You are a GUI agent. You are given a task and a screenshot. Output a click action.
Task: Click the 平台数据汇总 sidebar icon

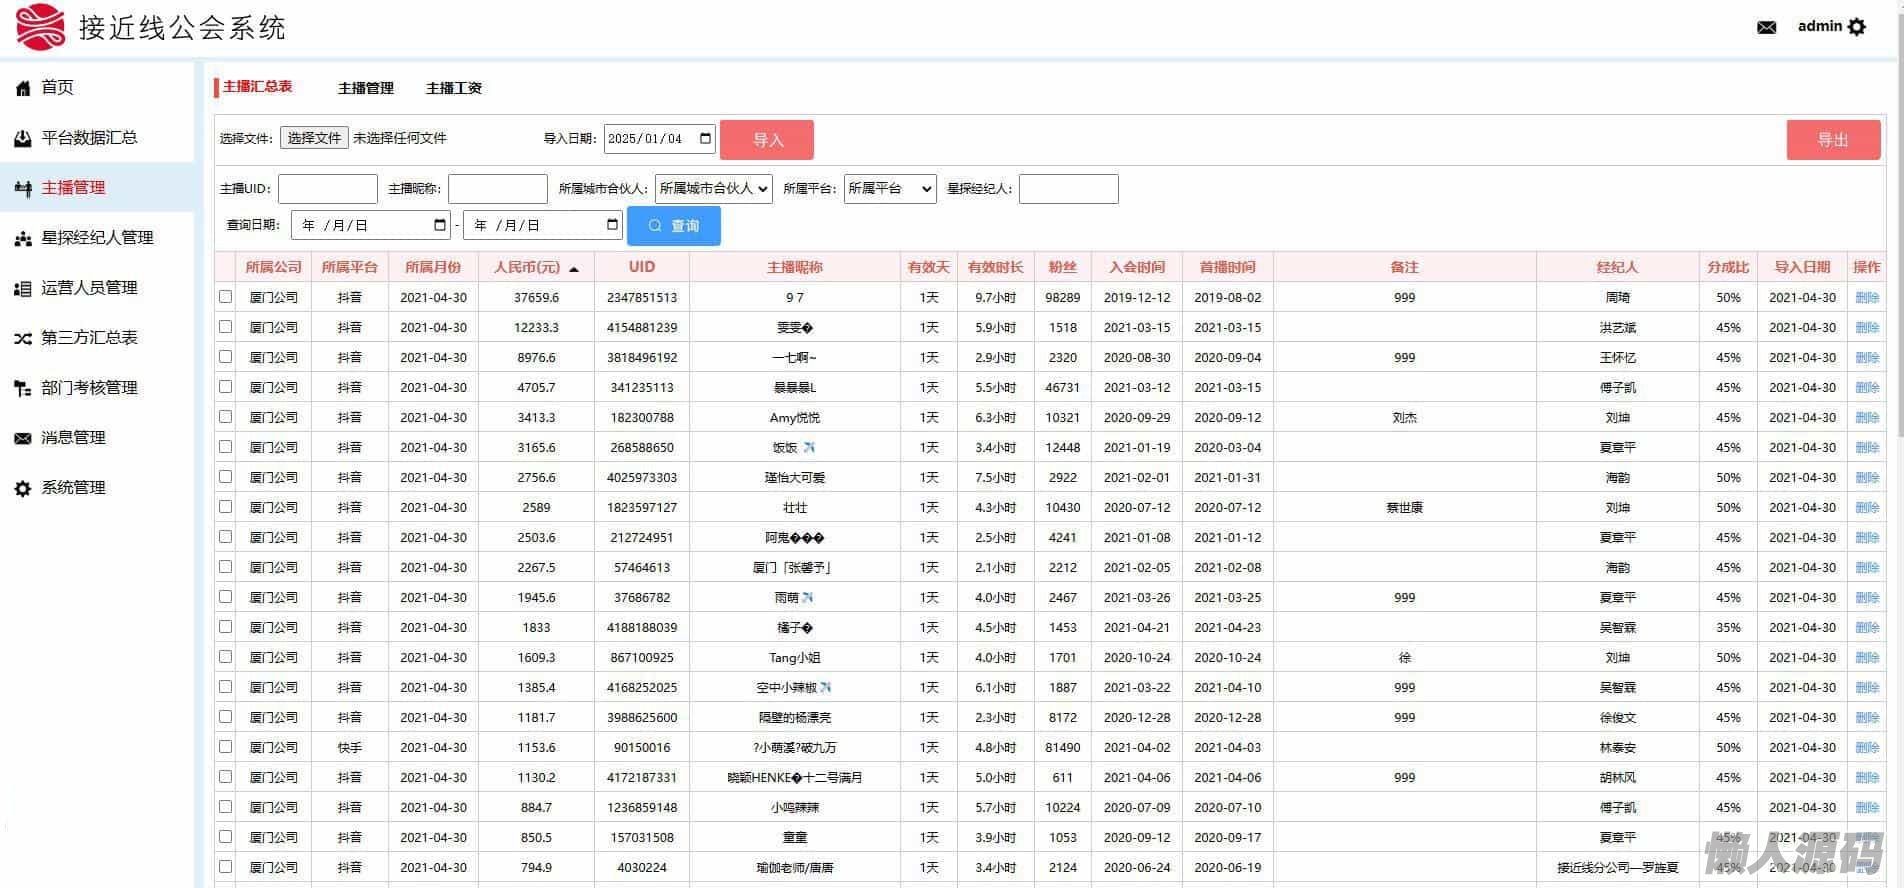click(23, 139)
